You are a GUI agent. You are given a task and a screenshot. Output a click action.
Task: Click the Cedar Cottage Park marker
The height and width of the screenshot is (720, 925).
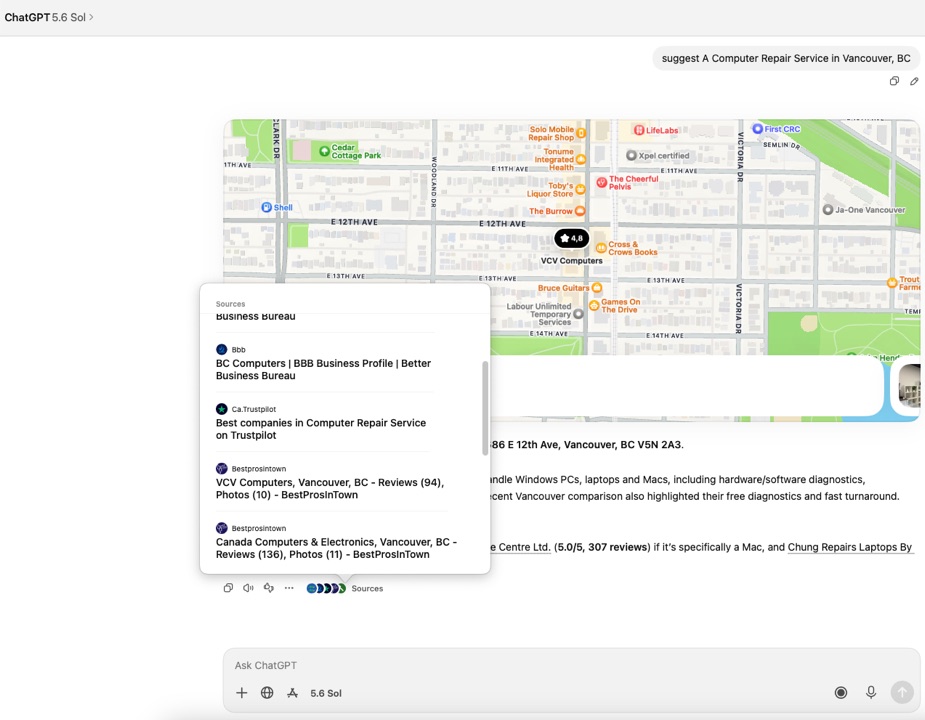point(324,151)
